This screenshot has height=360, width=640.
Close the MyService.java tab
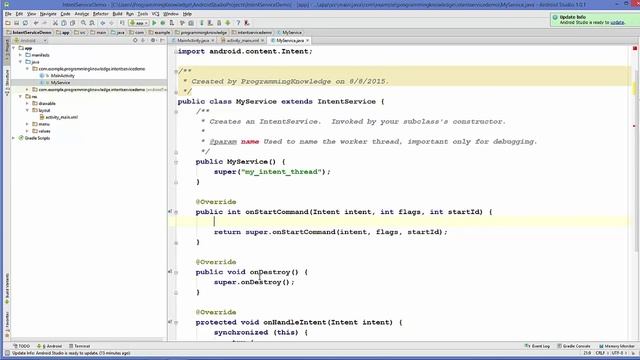[308, 41]
